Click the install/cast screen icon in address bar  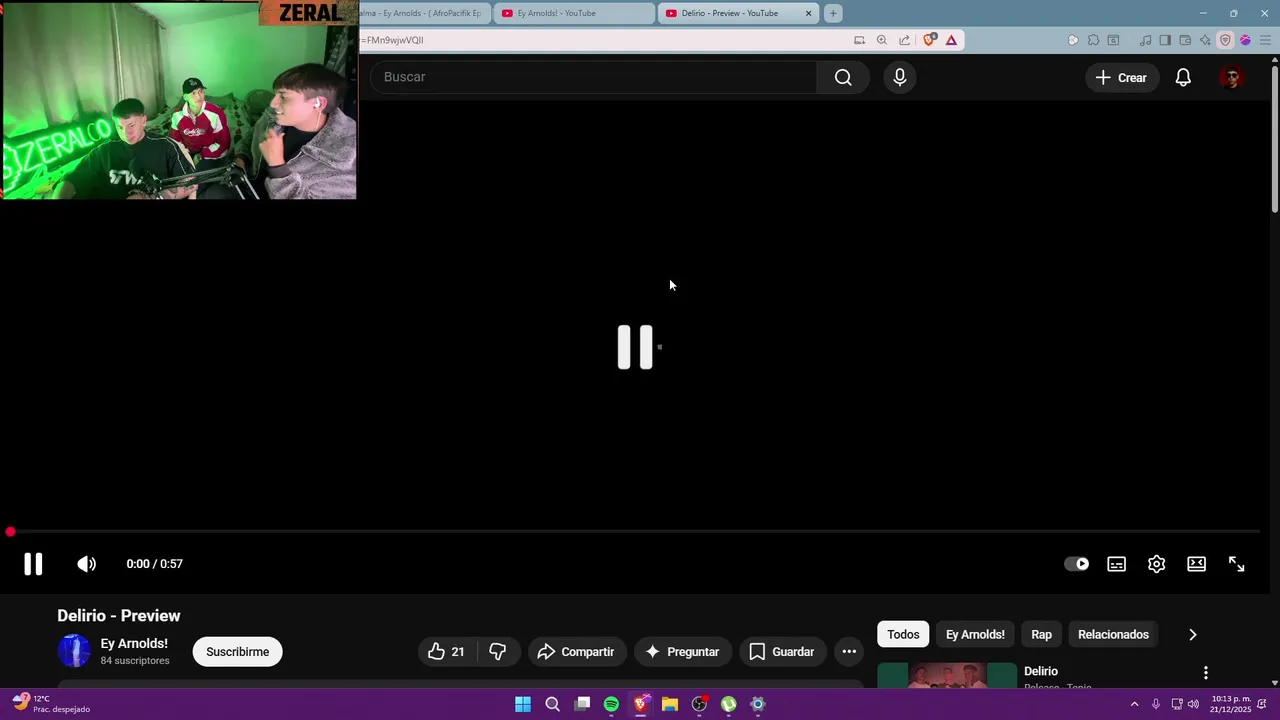(859, 40)
